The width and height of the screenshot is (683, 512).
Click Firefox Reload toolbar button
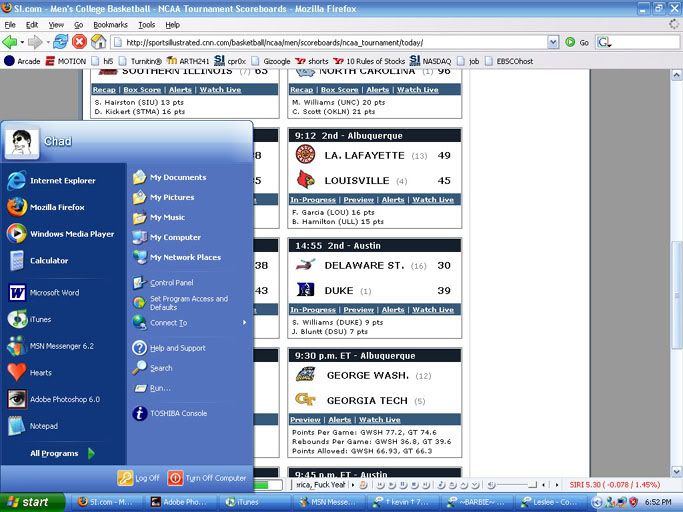[x=61, y=42]
